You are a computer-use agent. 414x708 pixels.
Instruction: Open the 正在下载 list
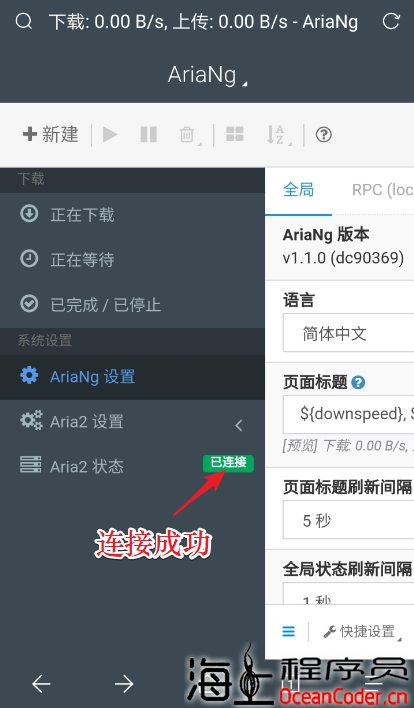coord(132,214)
